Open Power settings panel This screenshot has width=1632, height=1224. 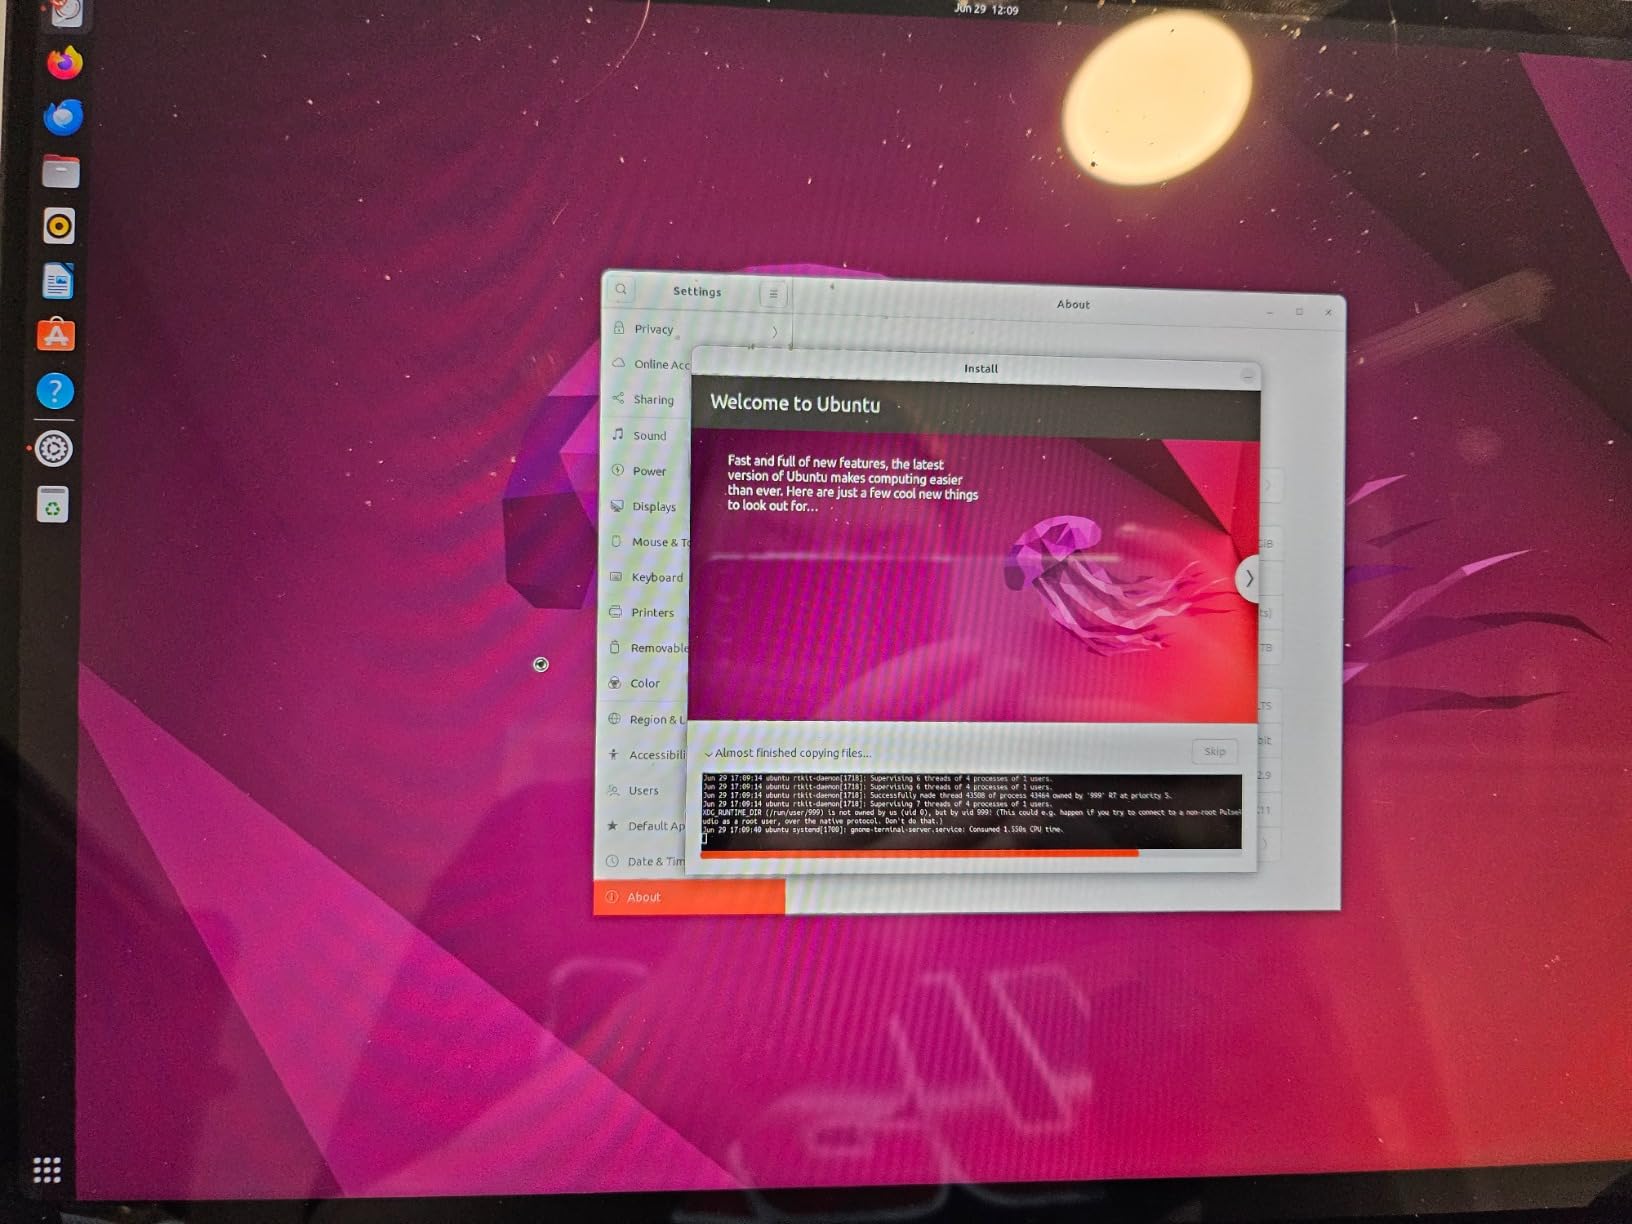(645, 471)
